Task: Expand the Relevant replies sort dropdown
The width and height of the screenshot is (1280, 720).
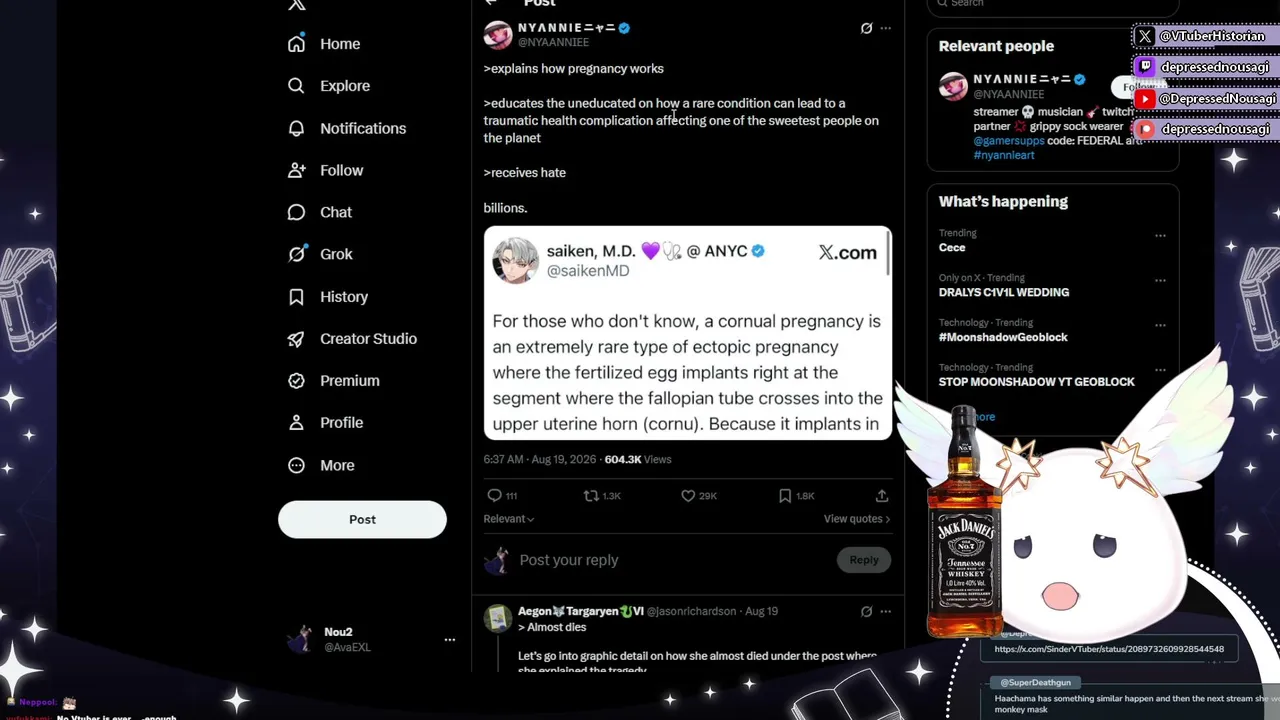Action: pos(509,519)
